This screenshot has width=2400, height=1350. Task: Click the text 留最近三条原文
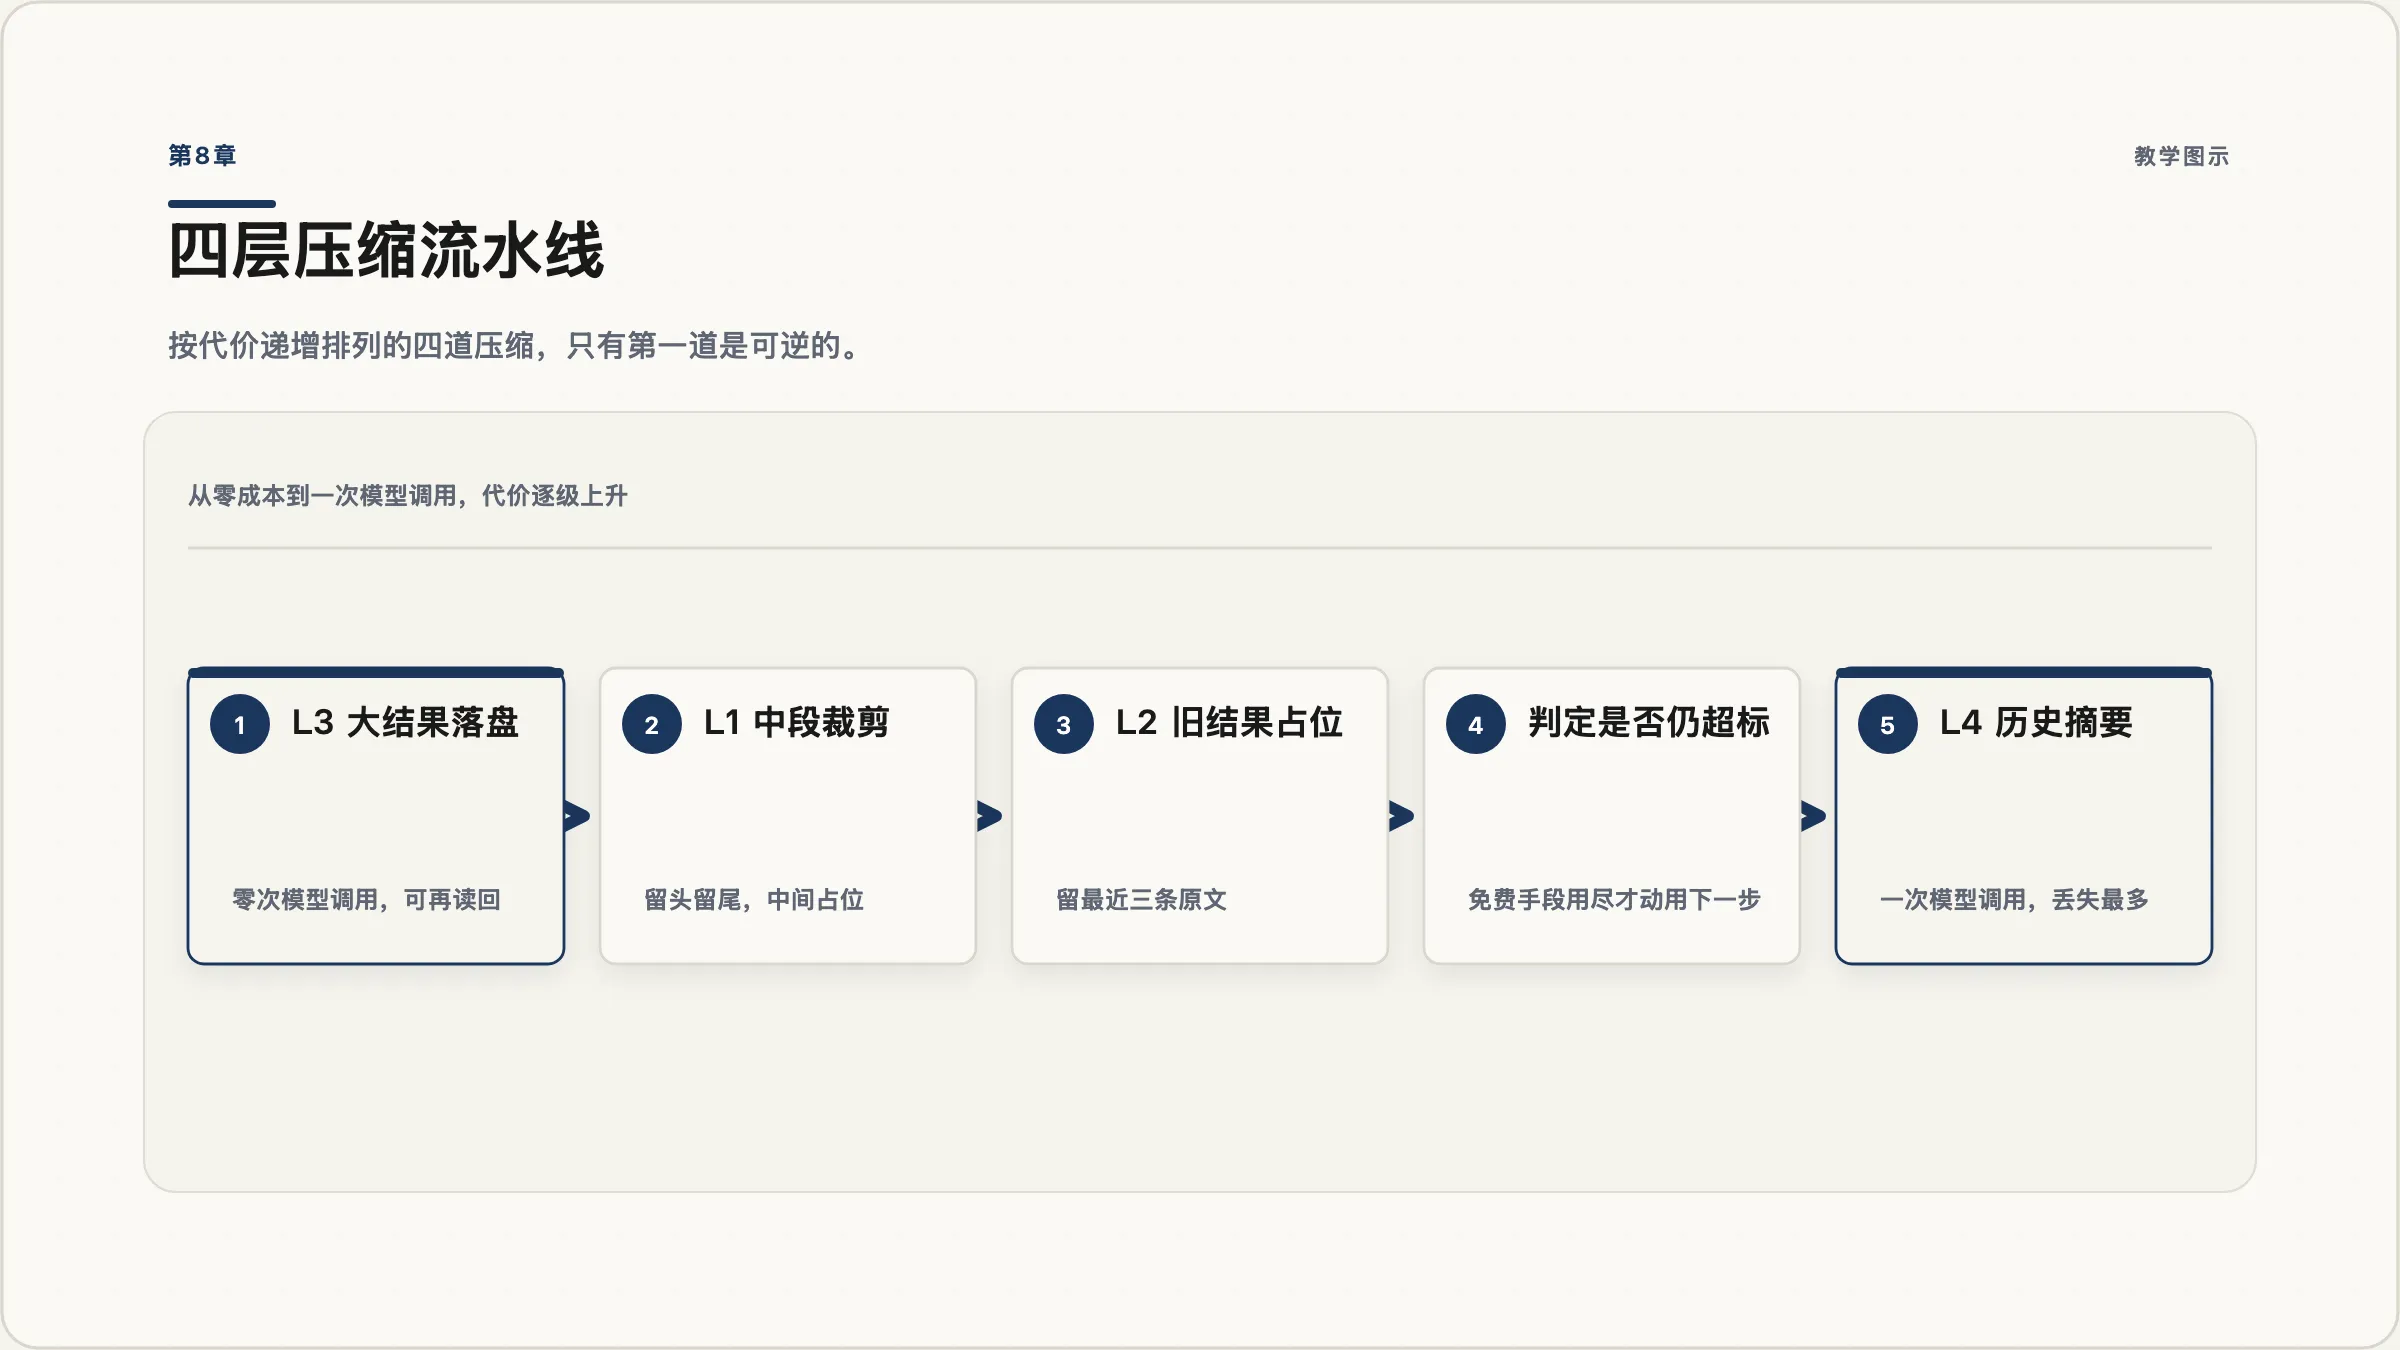(1141, 899)
